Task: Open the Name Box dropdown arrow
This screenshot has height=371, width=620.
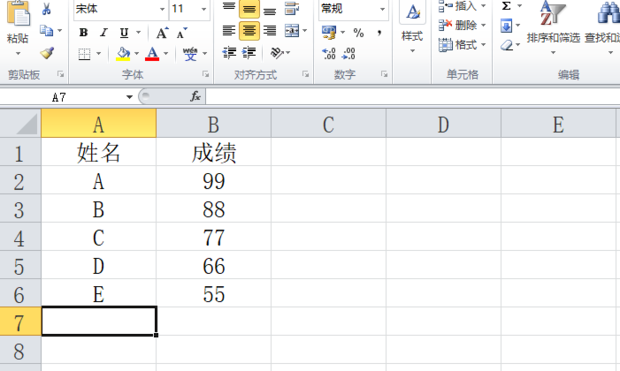Action: [129, 97]
